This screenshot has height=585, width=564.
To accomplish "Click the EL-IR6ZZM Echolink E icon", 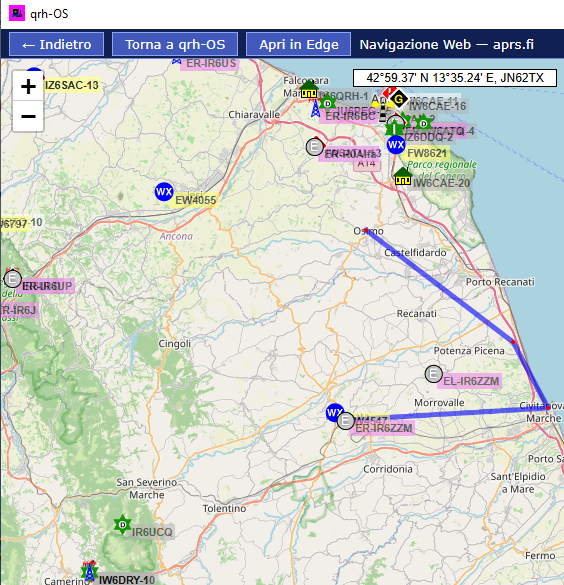I will point(433,373).
